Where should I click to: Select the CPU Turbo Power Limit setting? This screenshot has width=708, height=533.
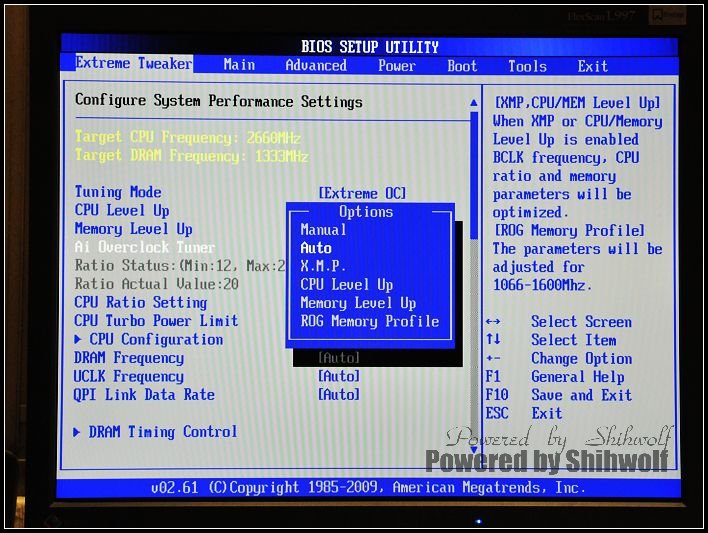(x=156, y=321)
